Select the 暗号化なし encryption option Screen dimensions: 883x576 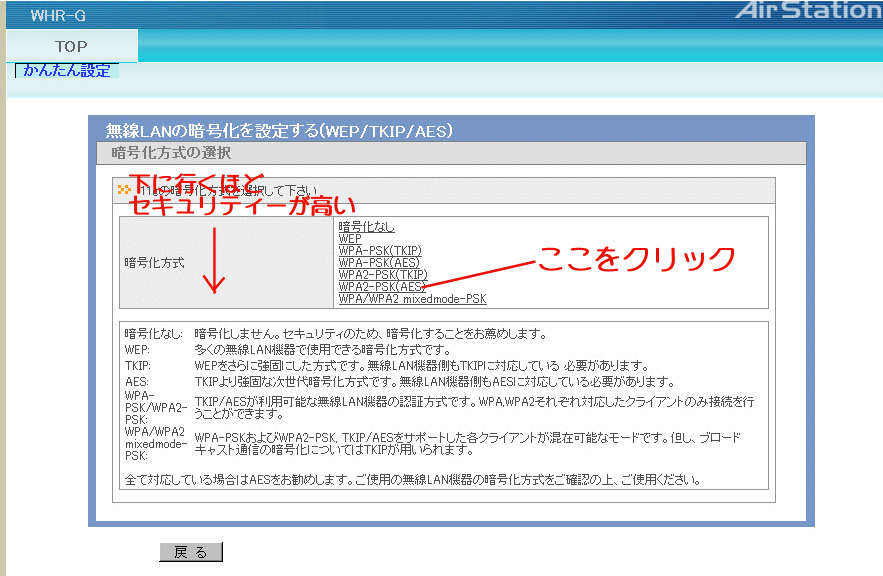click(366, 227)
